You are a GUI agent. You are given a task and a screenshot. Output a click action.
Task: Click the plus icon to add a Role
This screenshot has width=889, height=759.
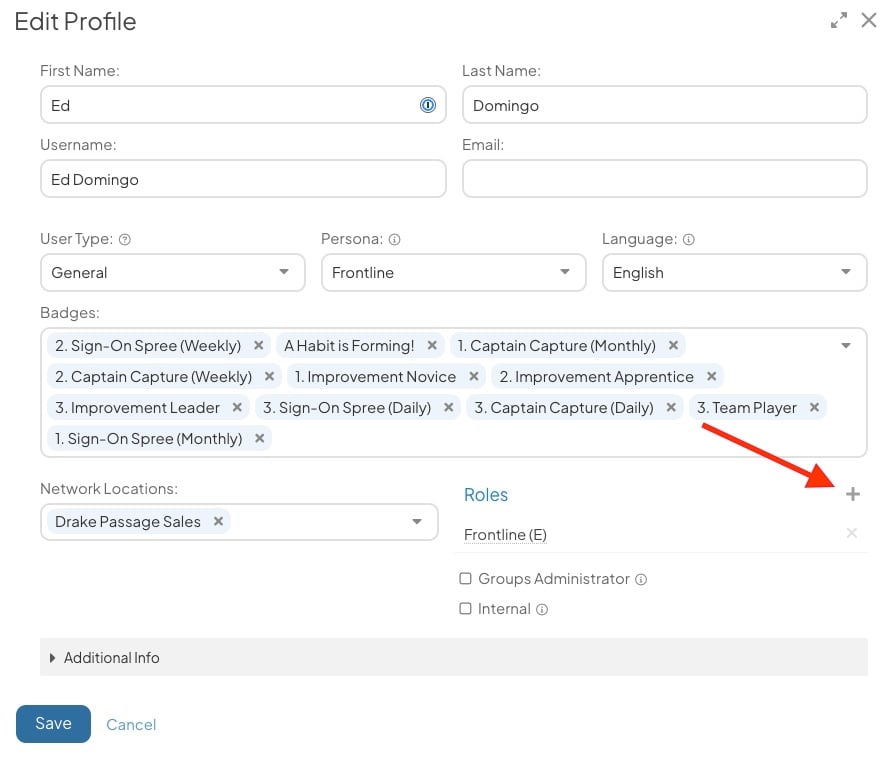tap(853, 493)
